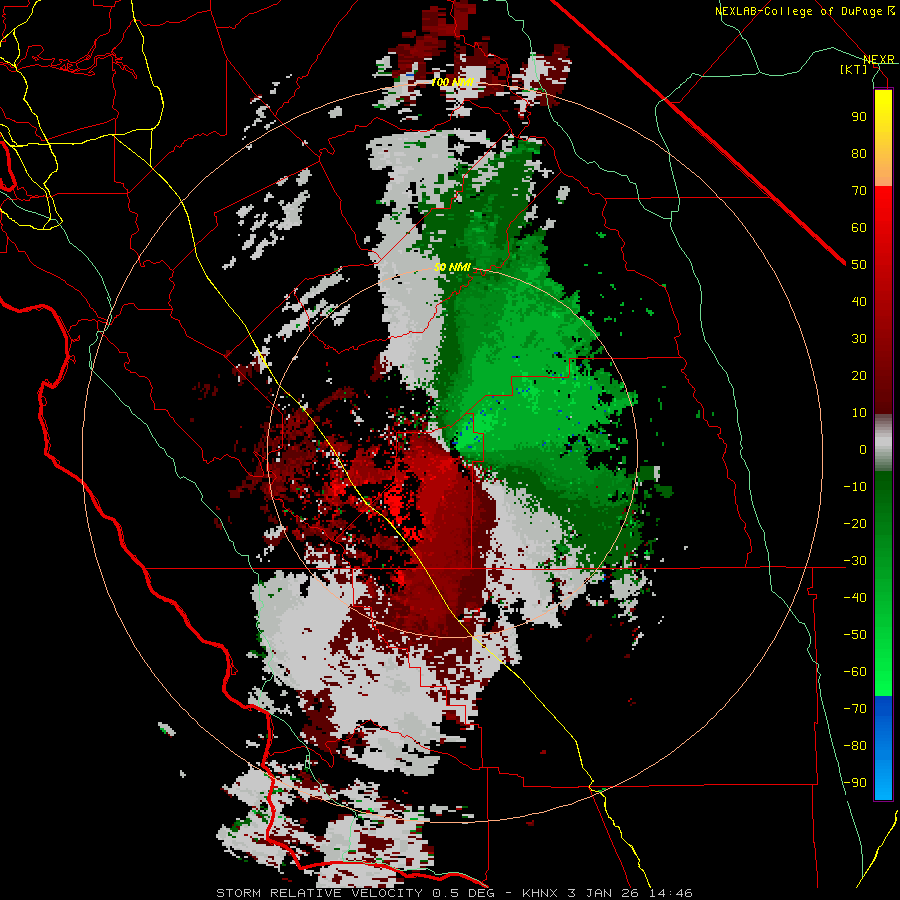900x900 pixels.
Task: Select the 100 NMI range ring label
Action: [452, 82]
